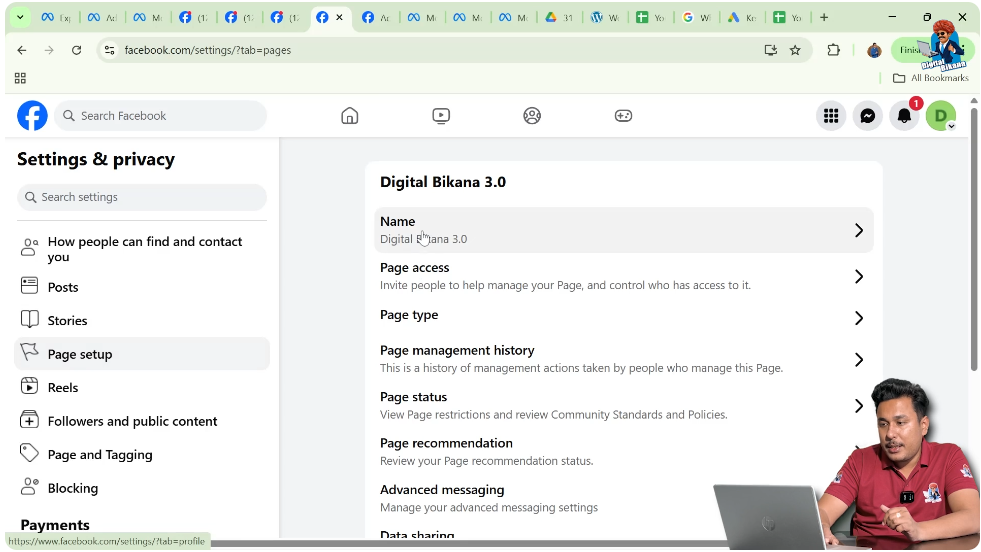This screenshot has height=552, width=981.
Task: Expand the Page access row chevron
Action: point(859,277)
